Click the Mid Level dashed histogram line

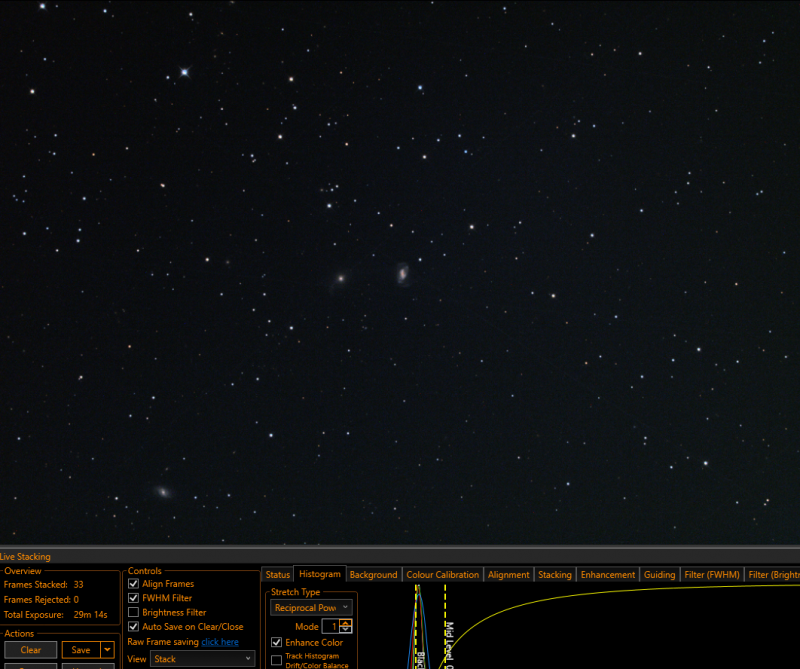point(445,625)
